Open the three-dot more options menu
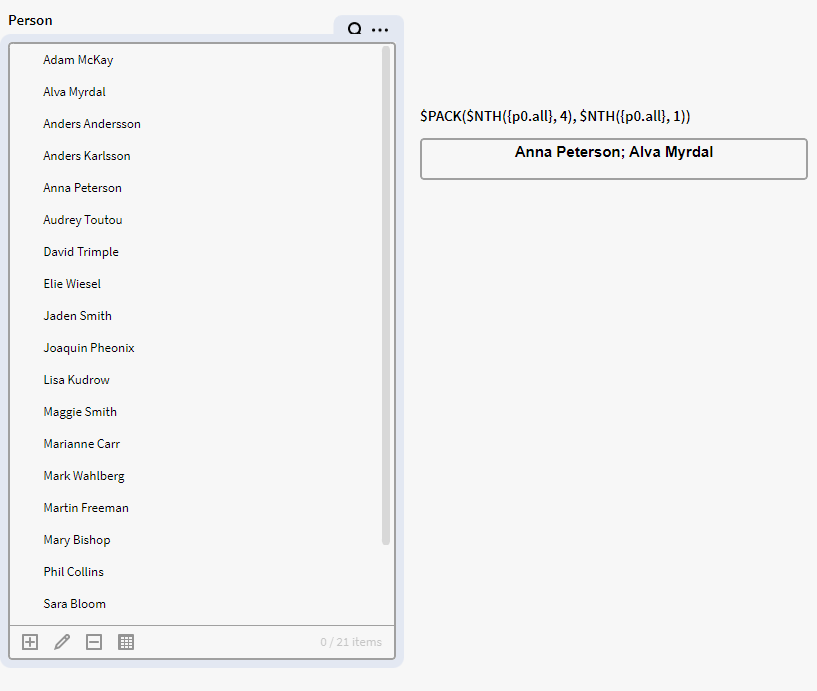Viewport: 817px width, 691px height. (380, 30)
